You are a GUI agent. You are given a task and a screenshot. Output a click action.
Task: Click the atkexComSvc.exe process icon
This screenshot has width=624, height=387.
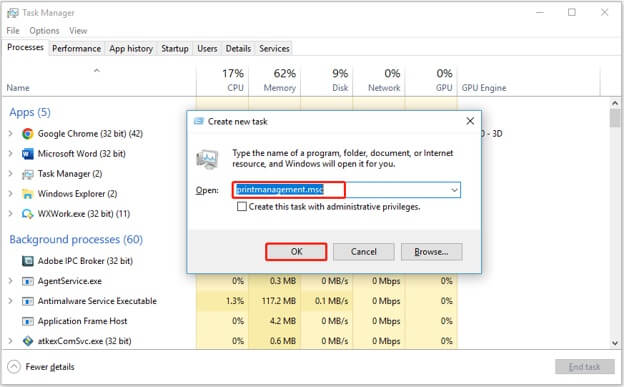(x=27, y=341)
